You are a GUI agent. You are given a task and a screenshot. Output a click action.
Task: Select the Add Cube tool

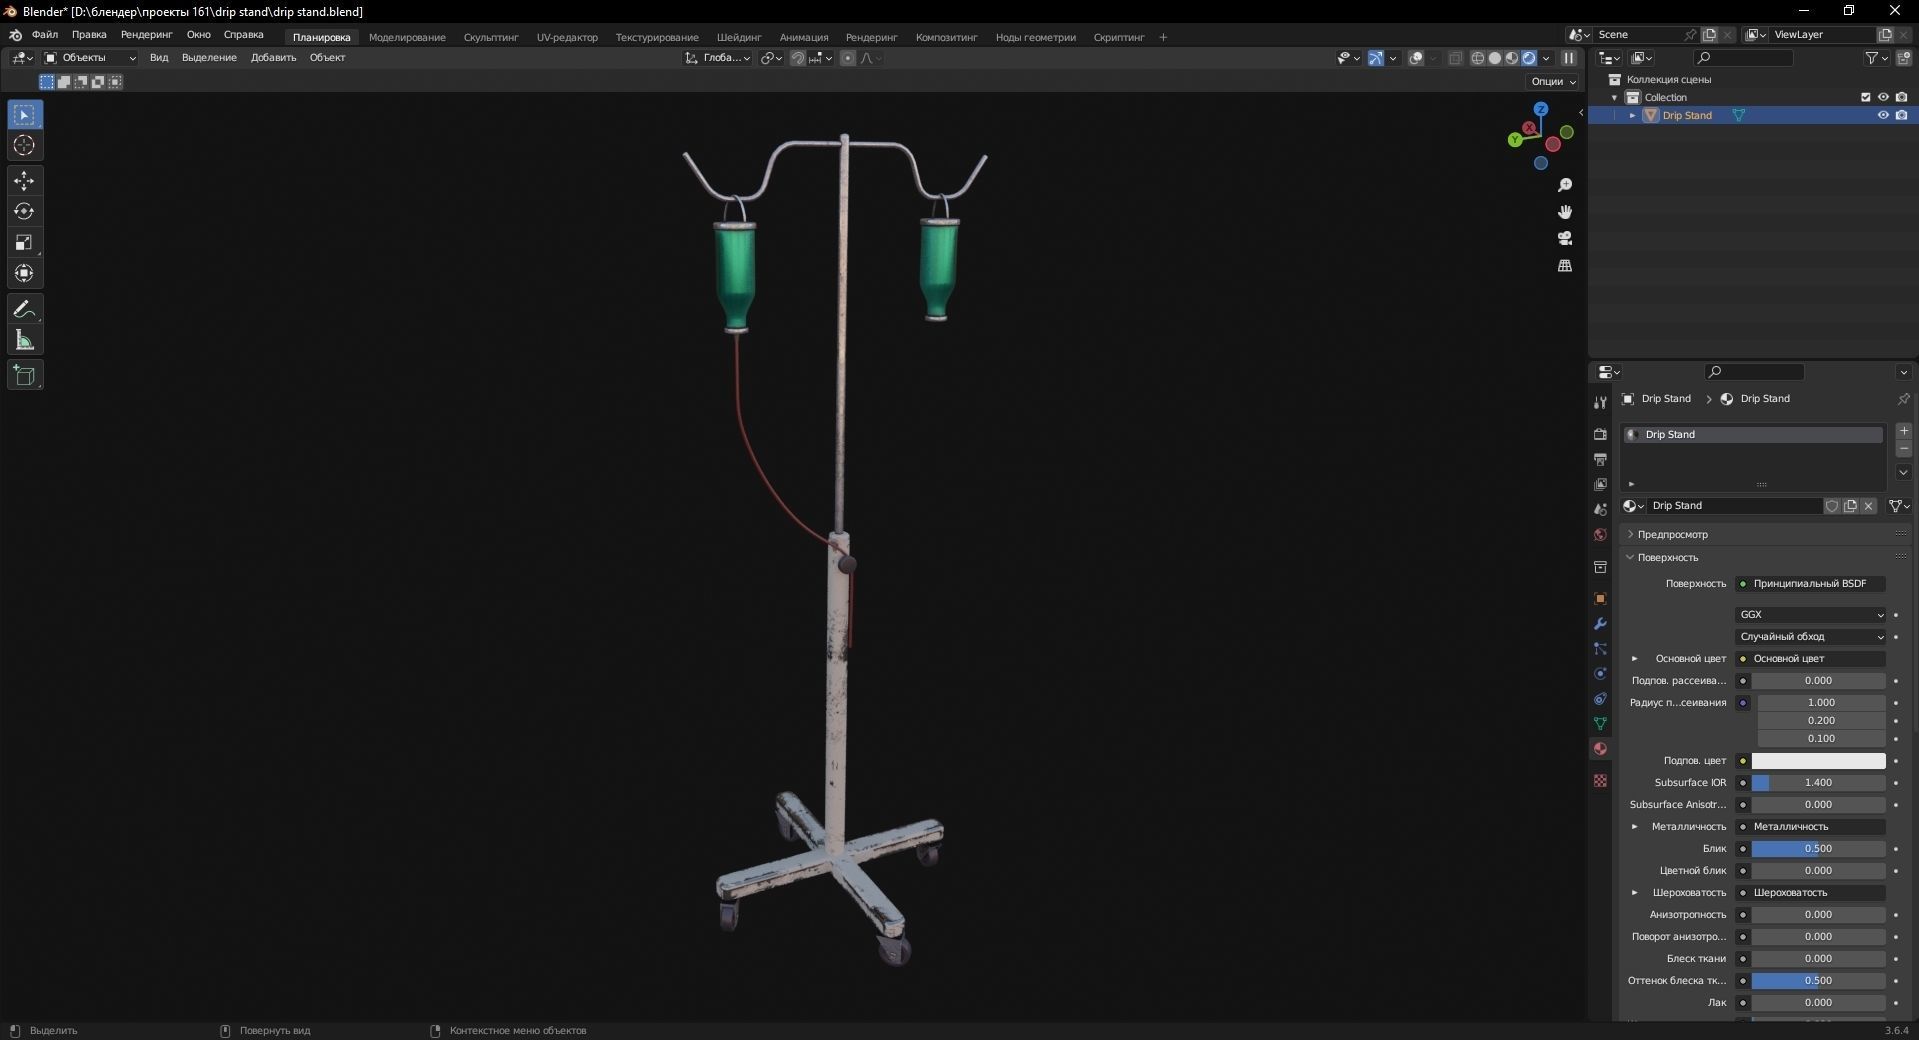25,376
